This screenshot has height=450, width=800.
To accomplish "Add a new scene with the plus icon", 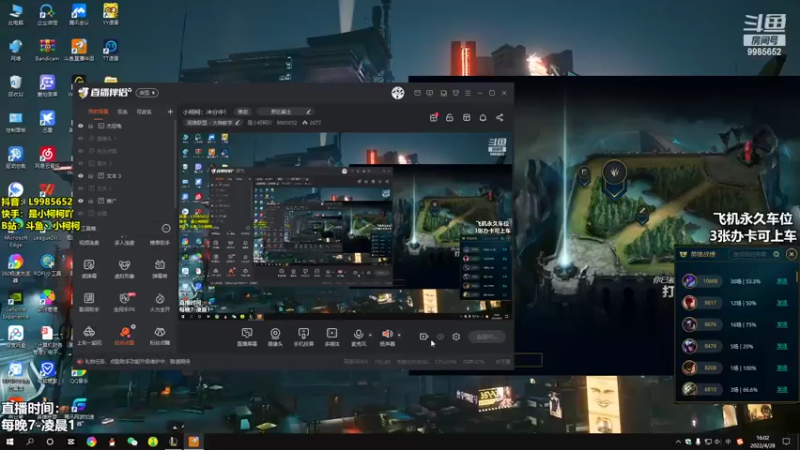I will coord(170,112).
